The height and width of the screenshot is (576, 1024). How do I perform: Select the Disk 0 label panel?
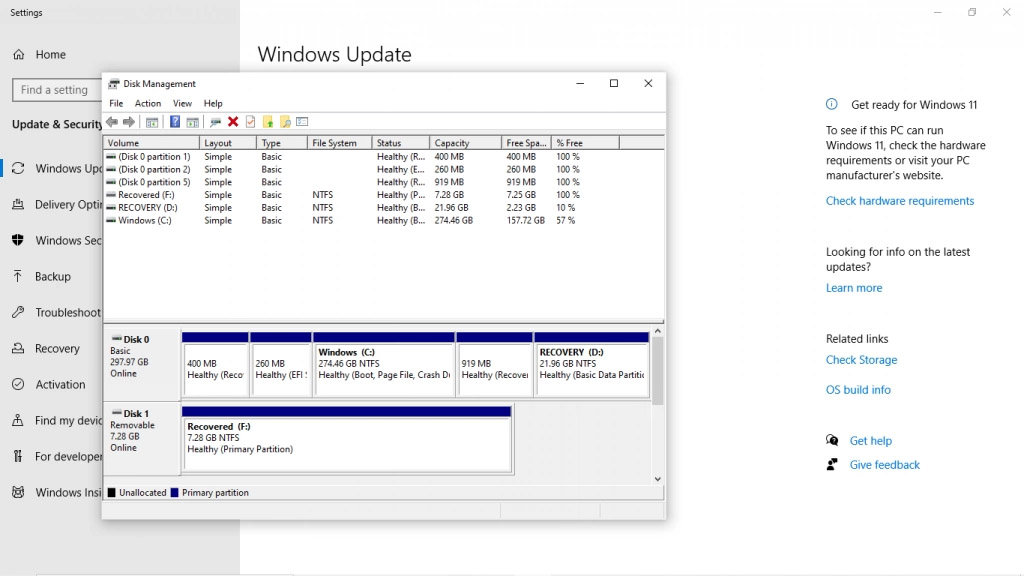pos(142,364)
